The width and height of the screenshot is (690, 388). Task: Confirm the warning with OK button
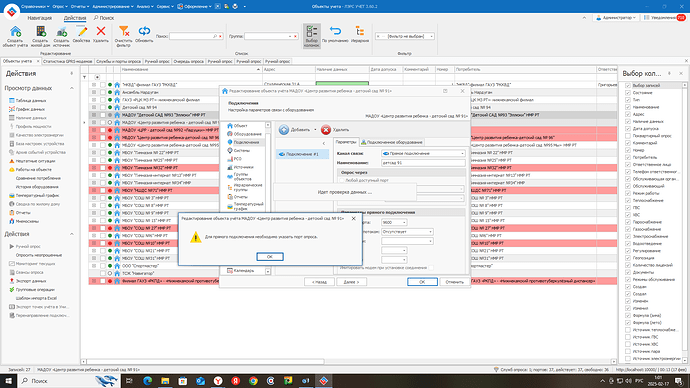click(270, 256)
